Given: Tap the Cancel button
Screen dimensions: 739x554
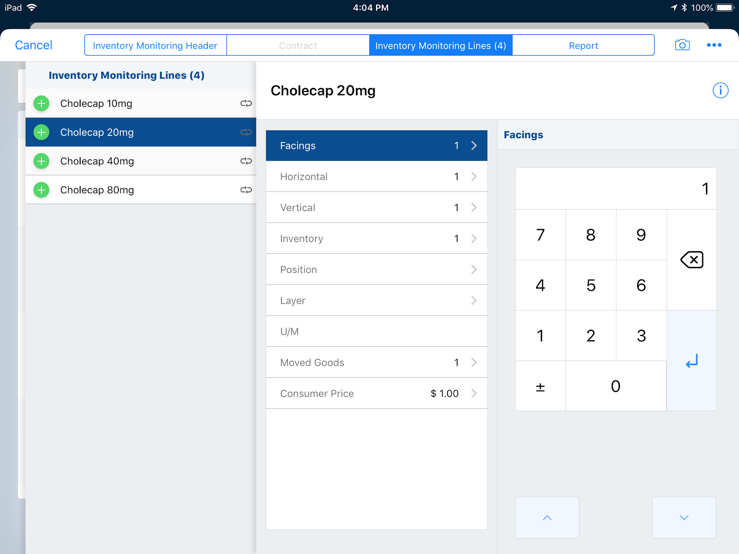Looking at the screenshot, I should coord(33,45).
